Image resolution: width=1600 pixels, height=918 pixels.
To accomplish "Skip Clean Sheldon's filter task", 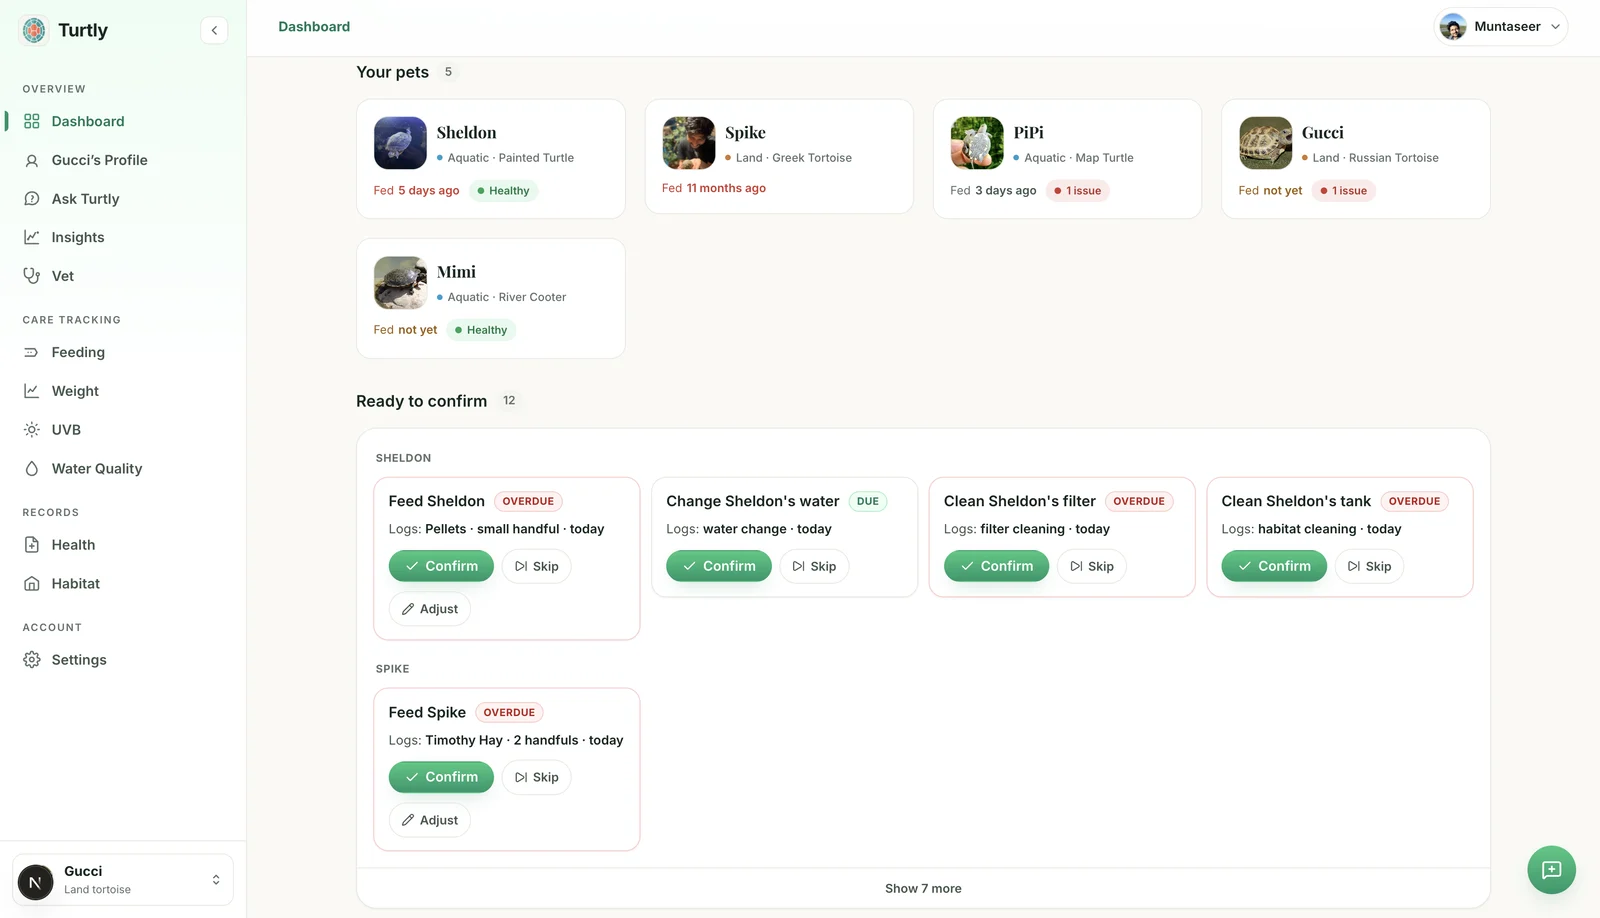I will 1092,566.
